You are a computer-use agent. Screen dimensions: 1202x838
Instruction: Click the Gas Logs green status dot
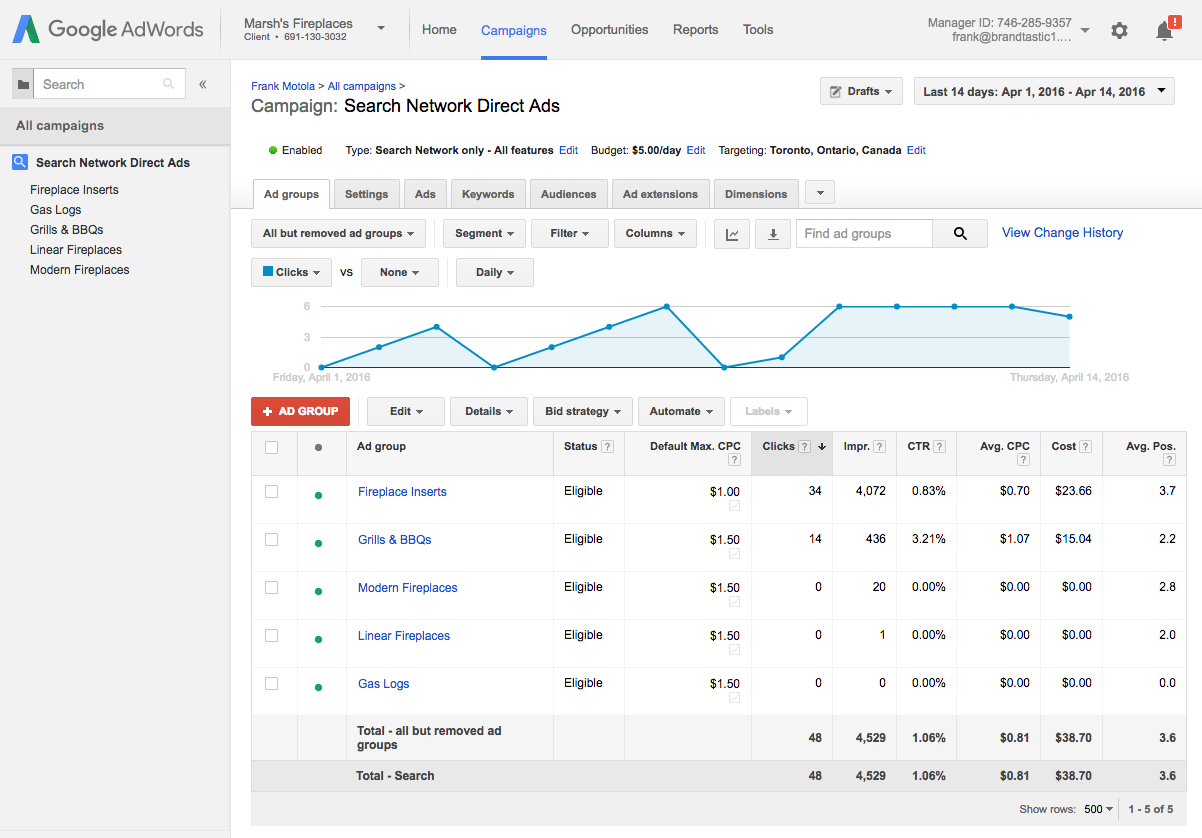click(x=318, y=687)
